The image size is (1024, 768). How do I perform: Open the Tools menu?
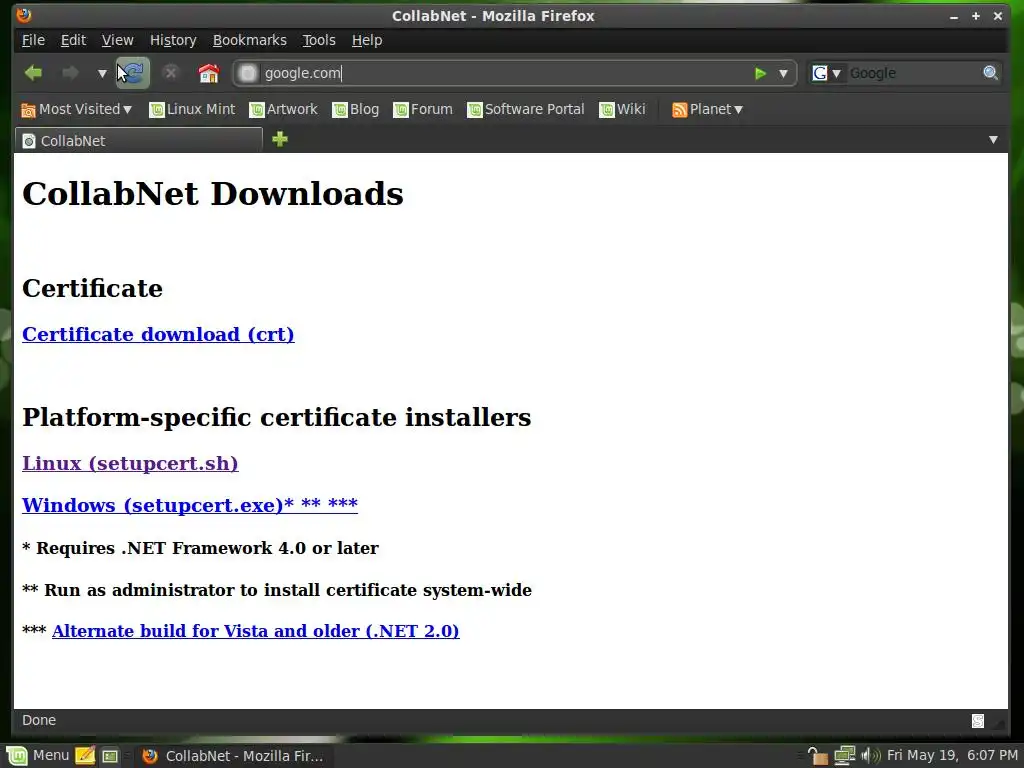[x=319, y=40]
